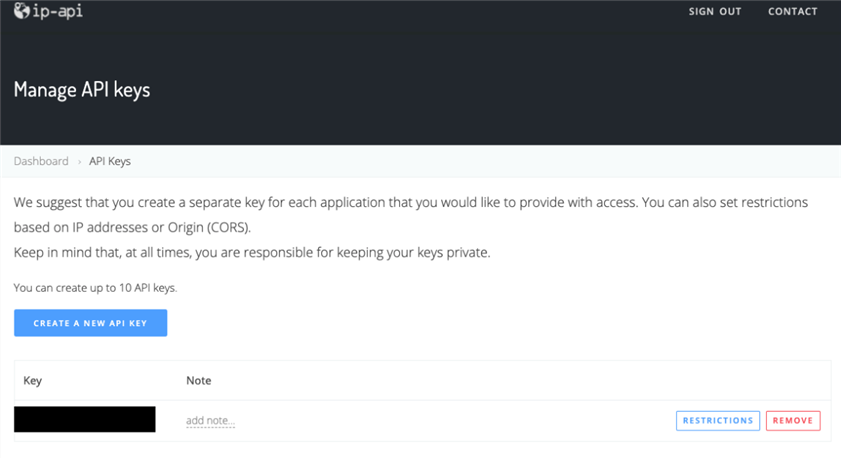The width and height of the screenshot is (841, 458).
Task: Open Restrictions for the API key
Action: [718, 421]
